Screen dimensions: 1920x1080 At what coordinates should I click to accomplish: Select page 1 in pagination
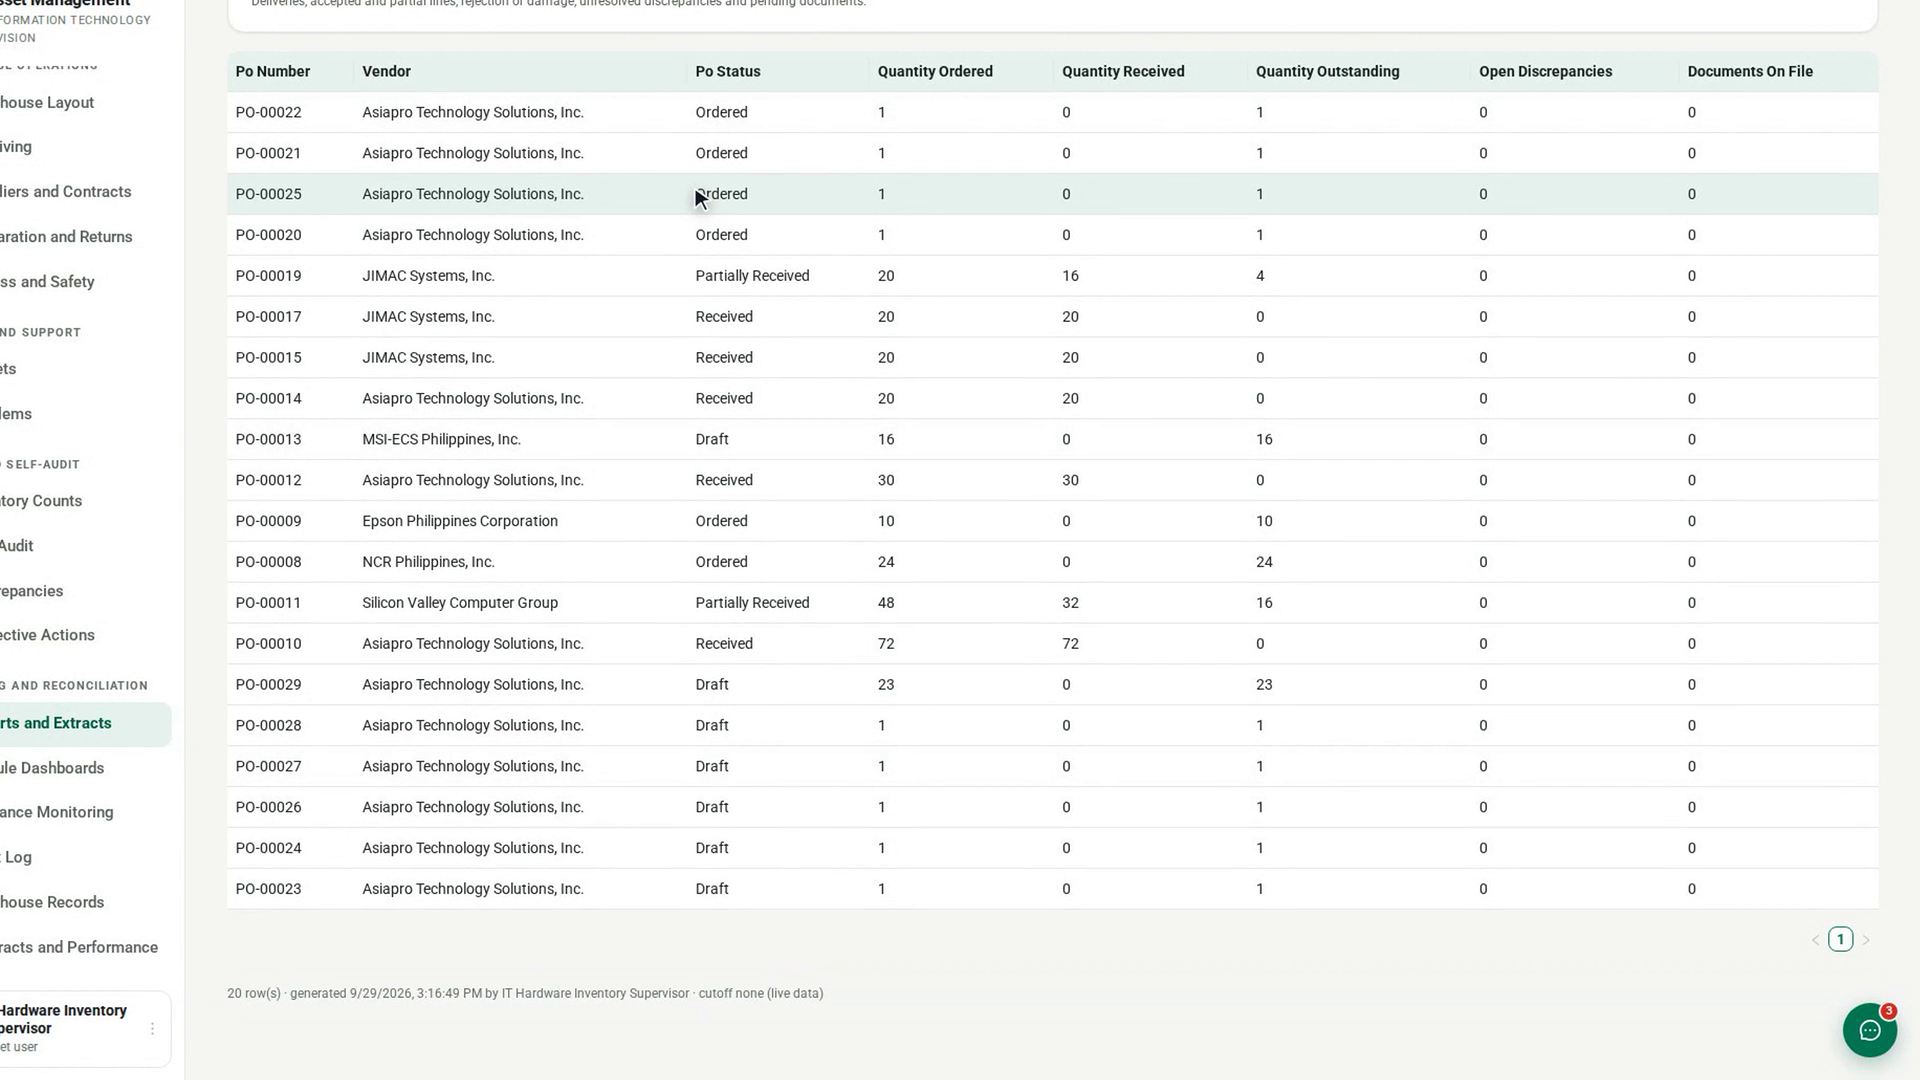tap(1840, 939)
